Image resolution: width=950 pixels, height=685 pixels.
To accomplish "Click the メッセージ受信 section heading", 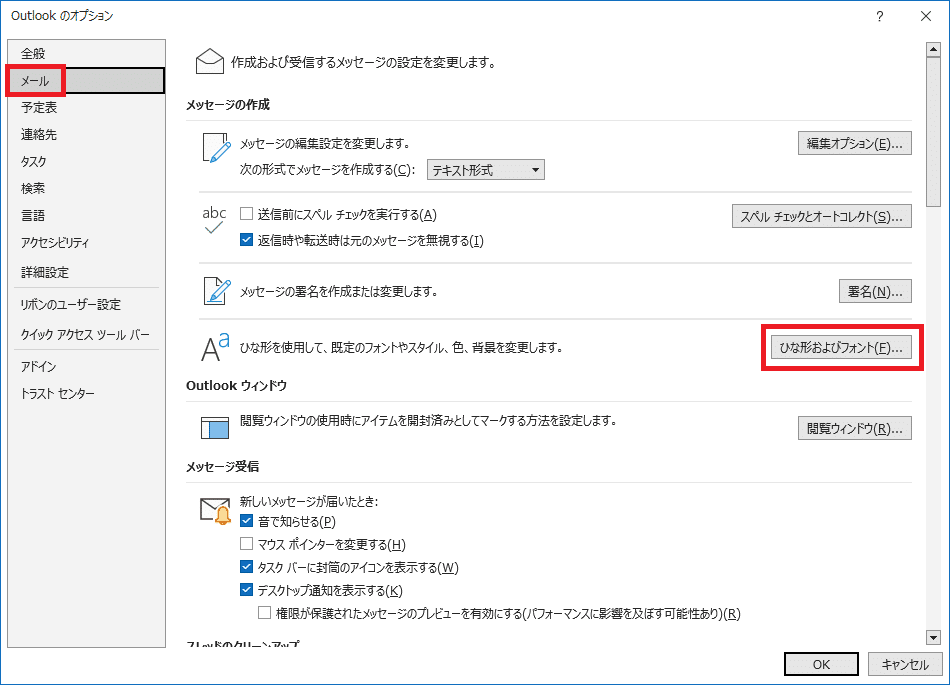I will (222, 466).
